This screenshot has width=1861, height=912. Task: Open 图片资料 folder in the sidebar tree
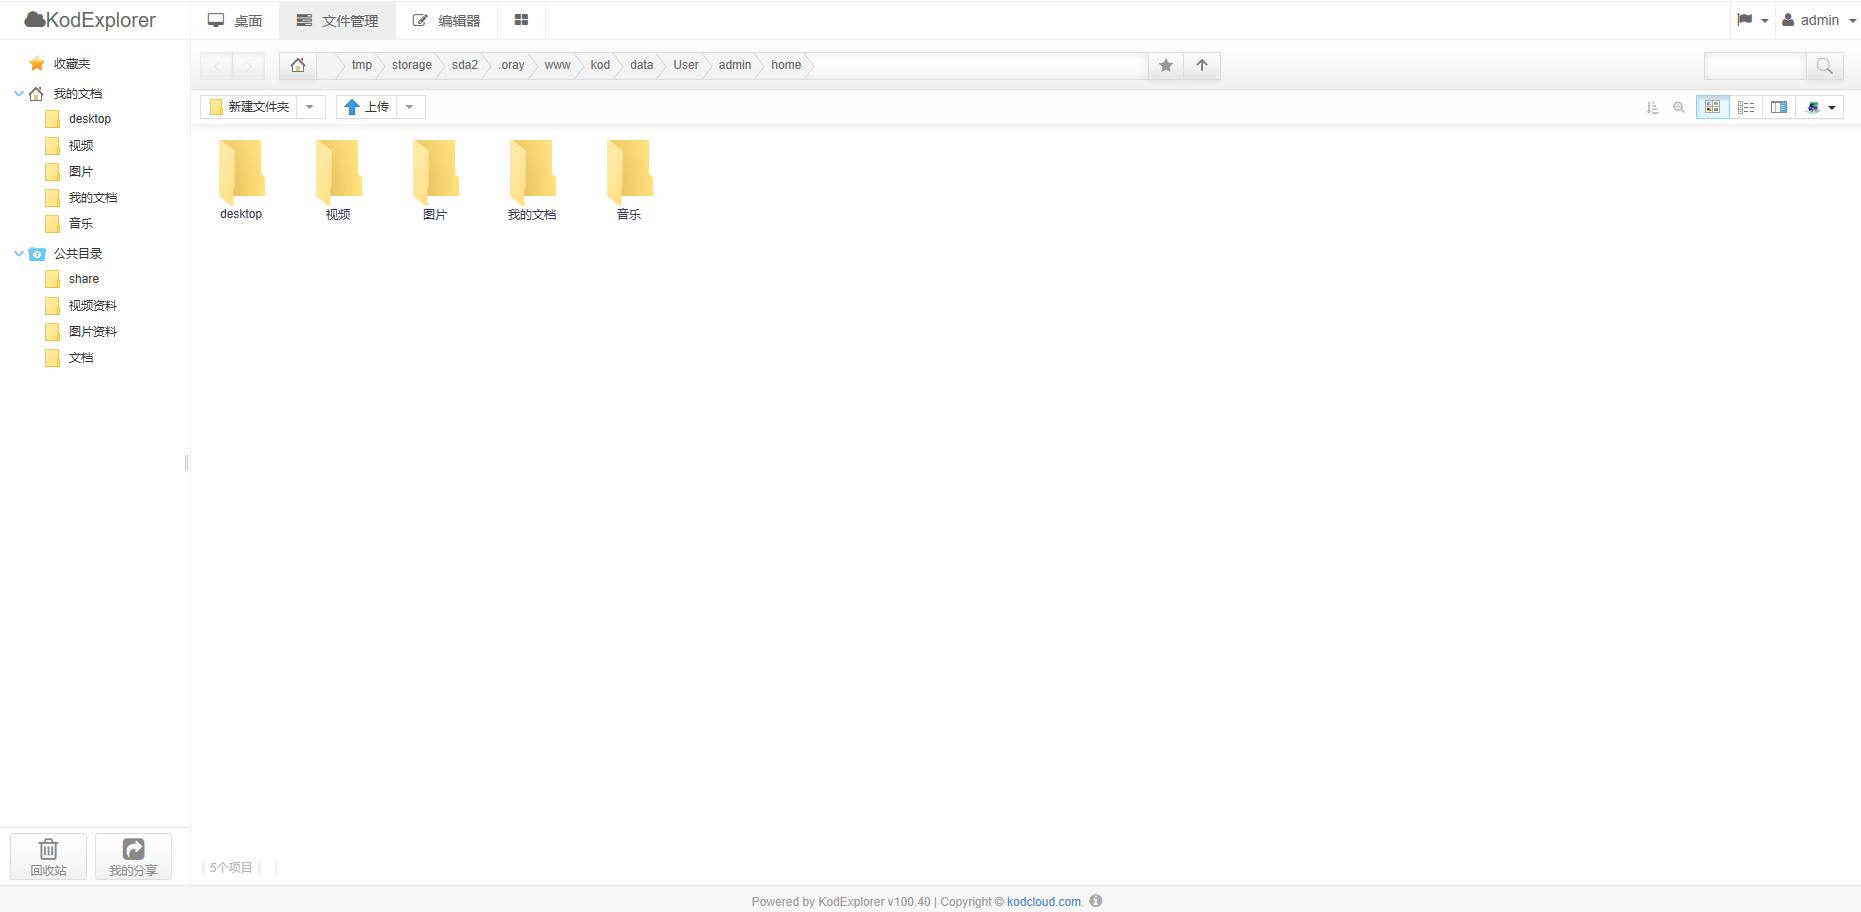coord(93,332)
